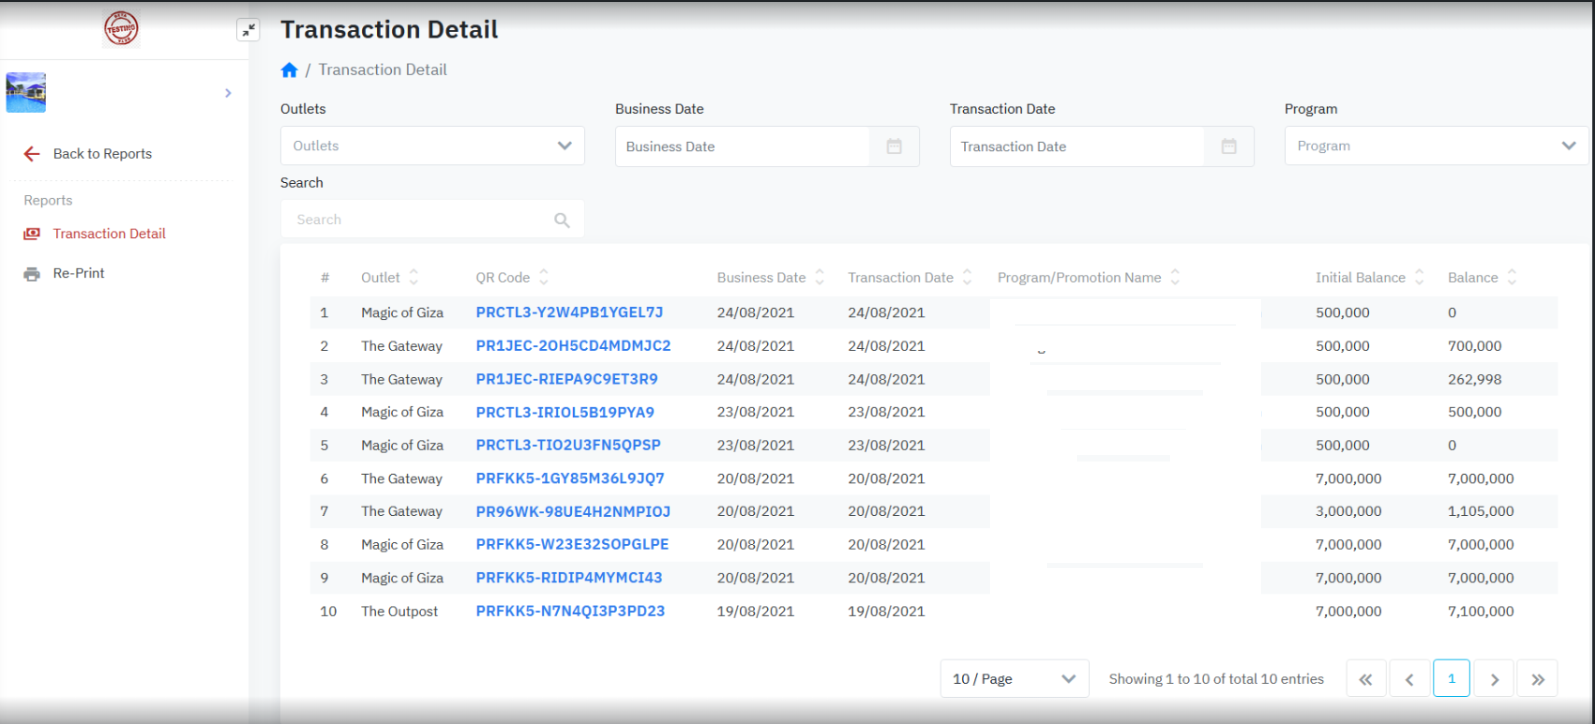
Task: Click the Business Date calendar icon
Action: [x=894, y=147]
